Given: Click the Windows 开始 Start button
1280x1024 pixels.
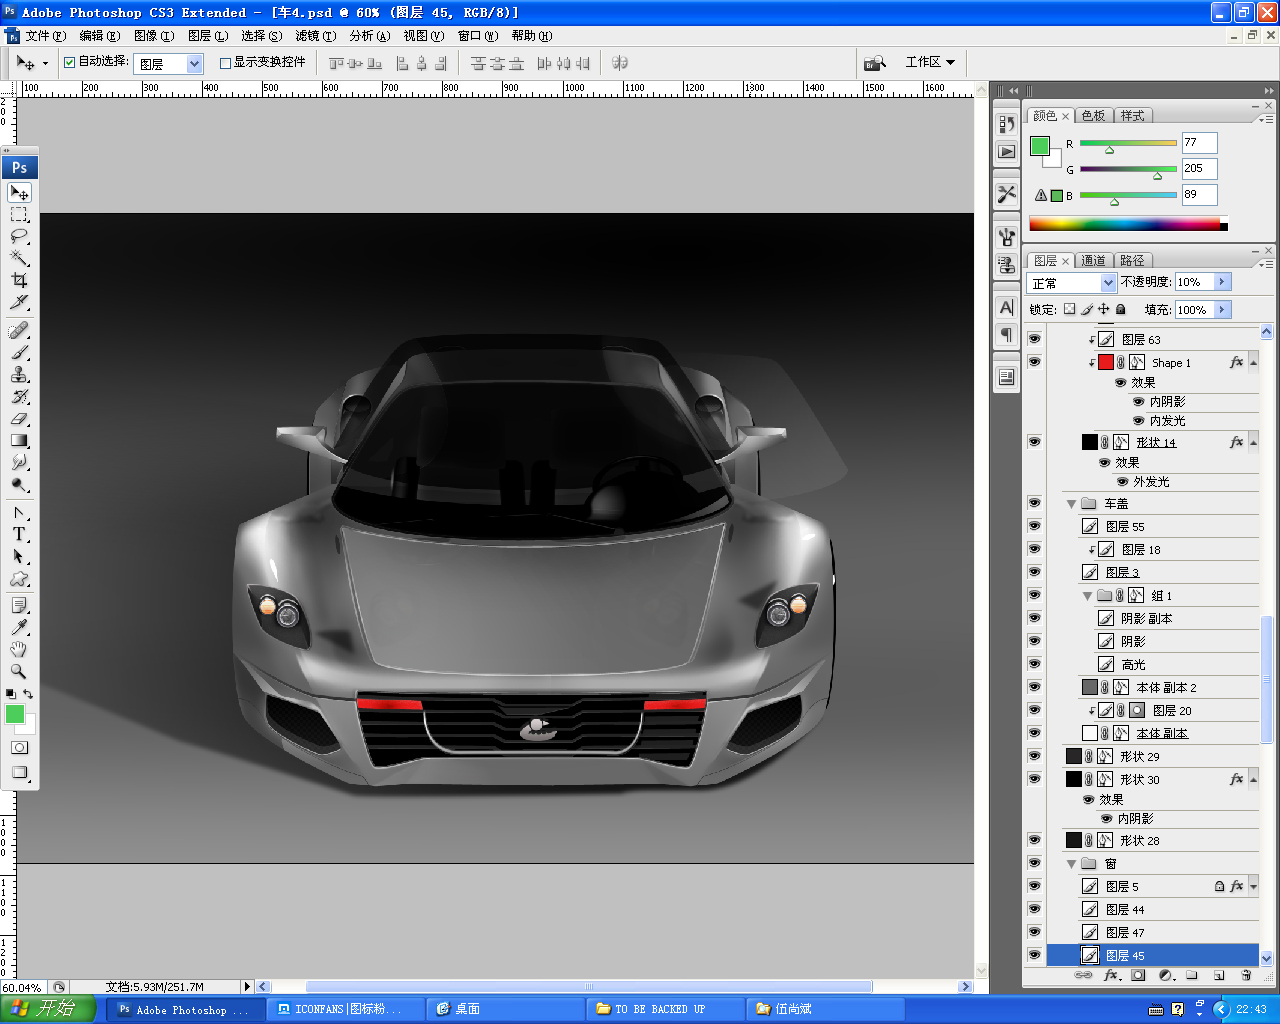Looking at the screenshot, I should point(48,1008).
